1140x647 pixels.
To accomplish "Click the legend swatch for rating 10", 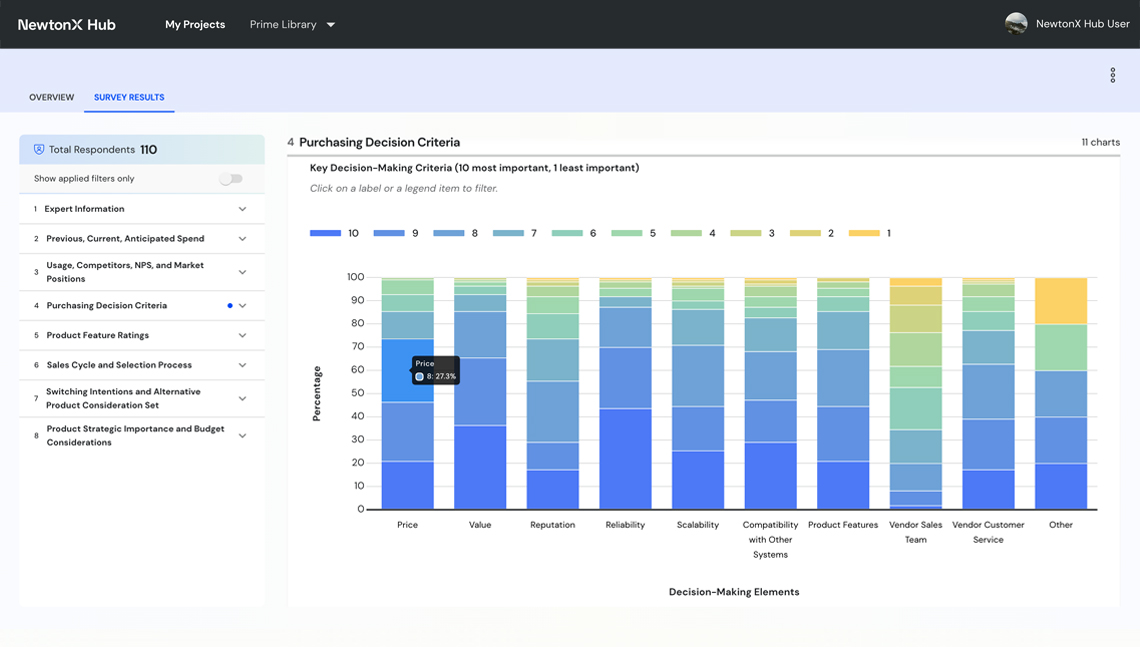I will tap(326, 233).
